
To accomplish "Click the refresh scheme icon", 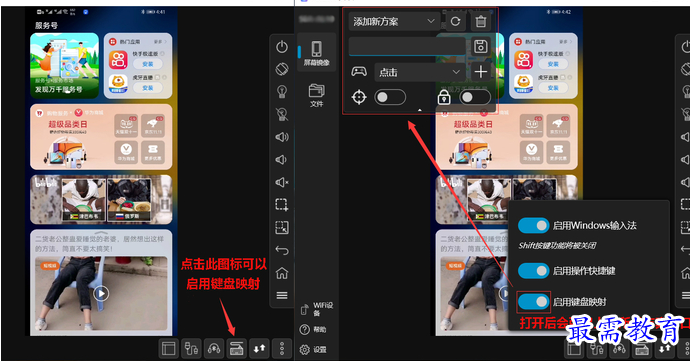I will point(455,21).
